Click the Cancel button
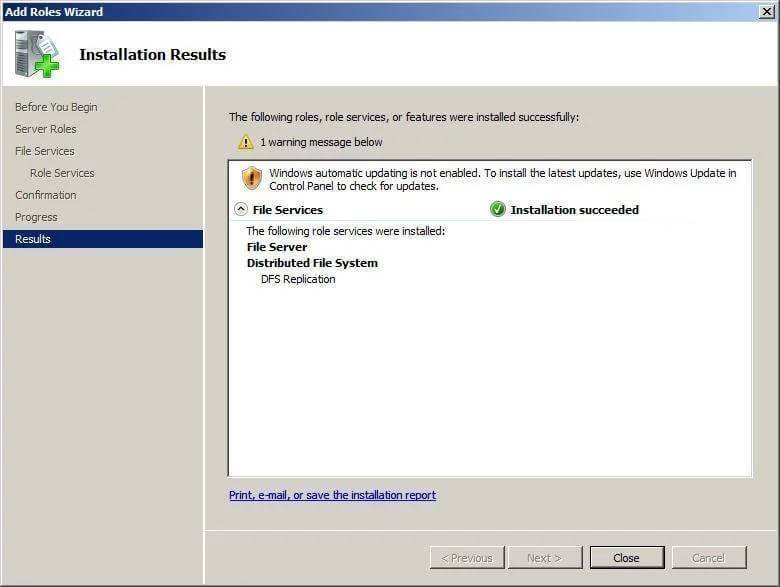The image size is (780, 587). pos(709,558)
